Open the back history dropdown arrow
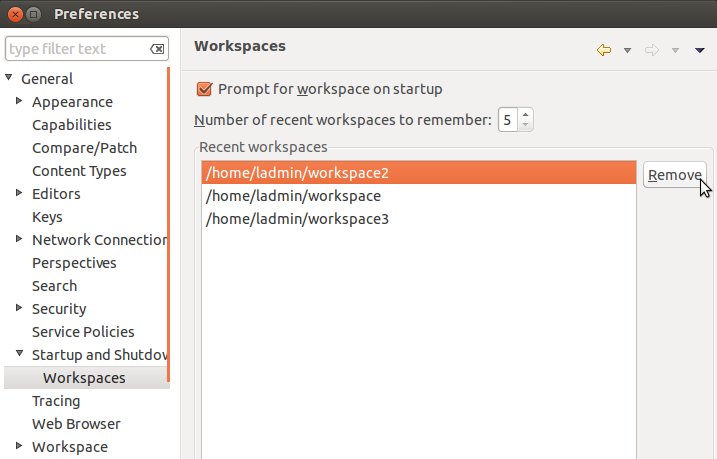The height and width of the screenshot is (459, 717). click(x=627, y=50)
